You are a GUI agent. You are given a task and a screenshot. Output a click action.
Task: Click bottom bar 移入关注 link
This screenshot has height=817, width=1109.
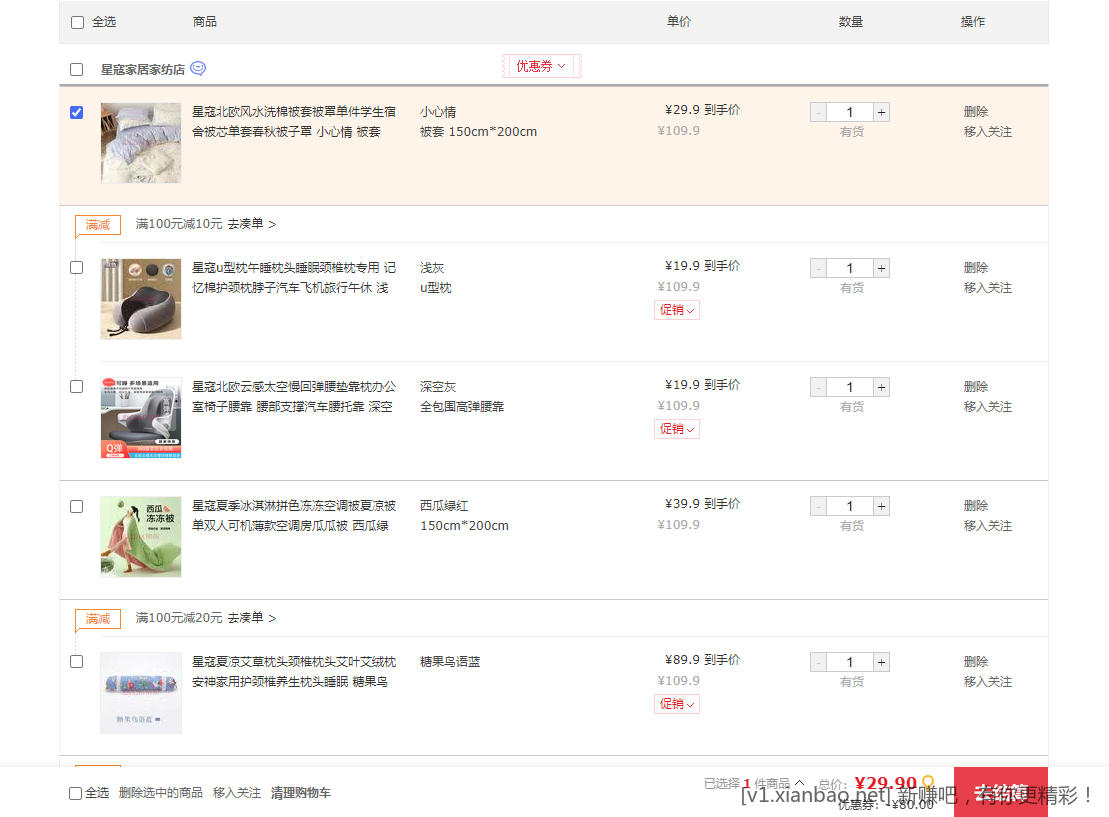pyautogui.click(x=237, y=793)
